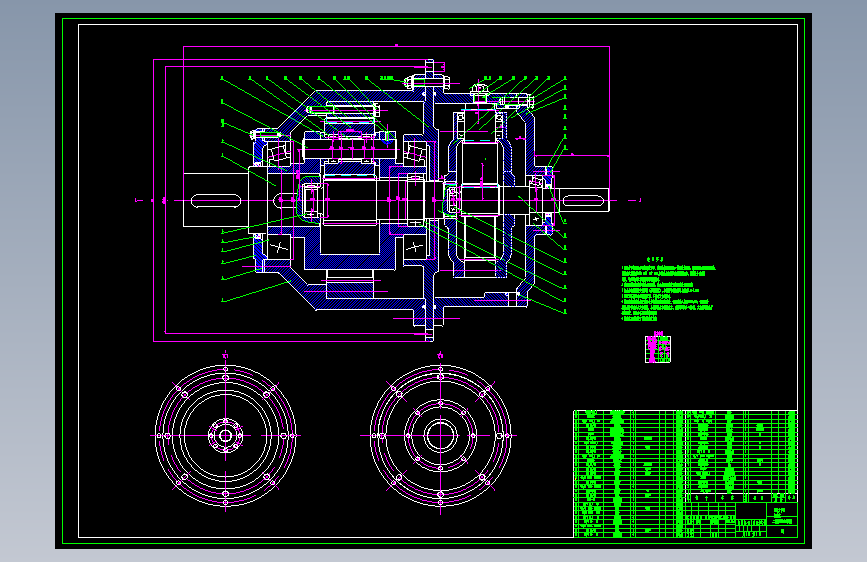Click the green parts list table
The image size is (867, 562).
click(685, 473)
